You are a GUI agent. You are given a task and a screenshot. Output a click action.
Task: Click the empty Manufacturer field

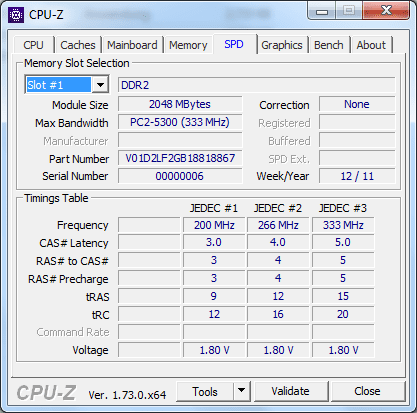pyautogui.click(x=180, y=140)
